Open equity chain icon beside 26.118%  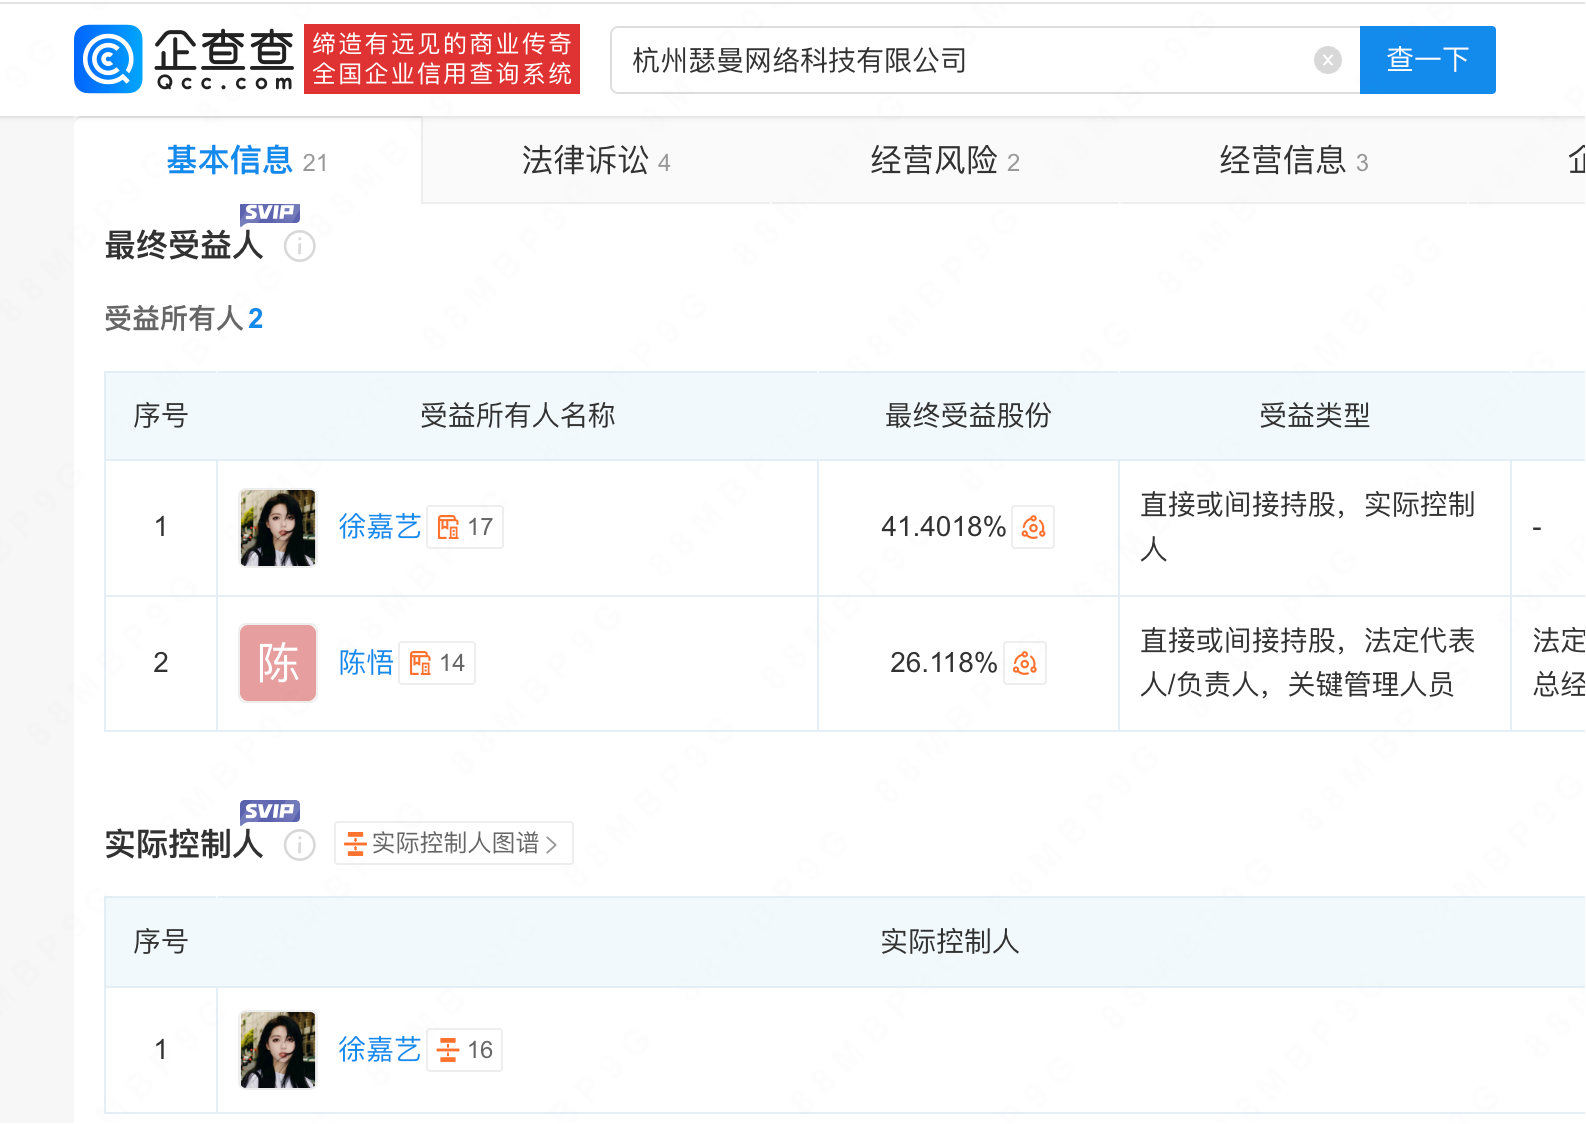tap(1025, 663)
